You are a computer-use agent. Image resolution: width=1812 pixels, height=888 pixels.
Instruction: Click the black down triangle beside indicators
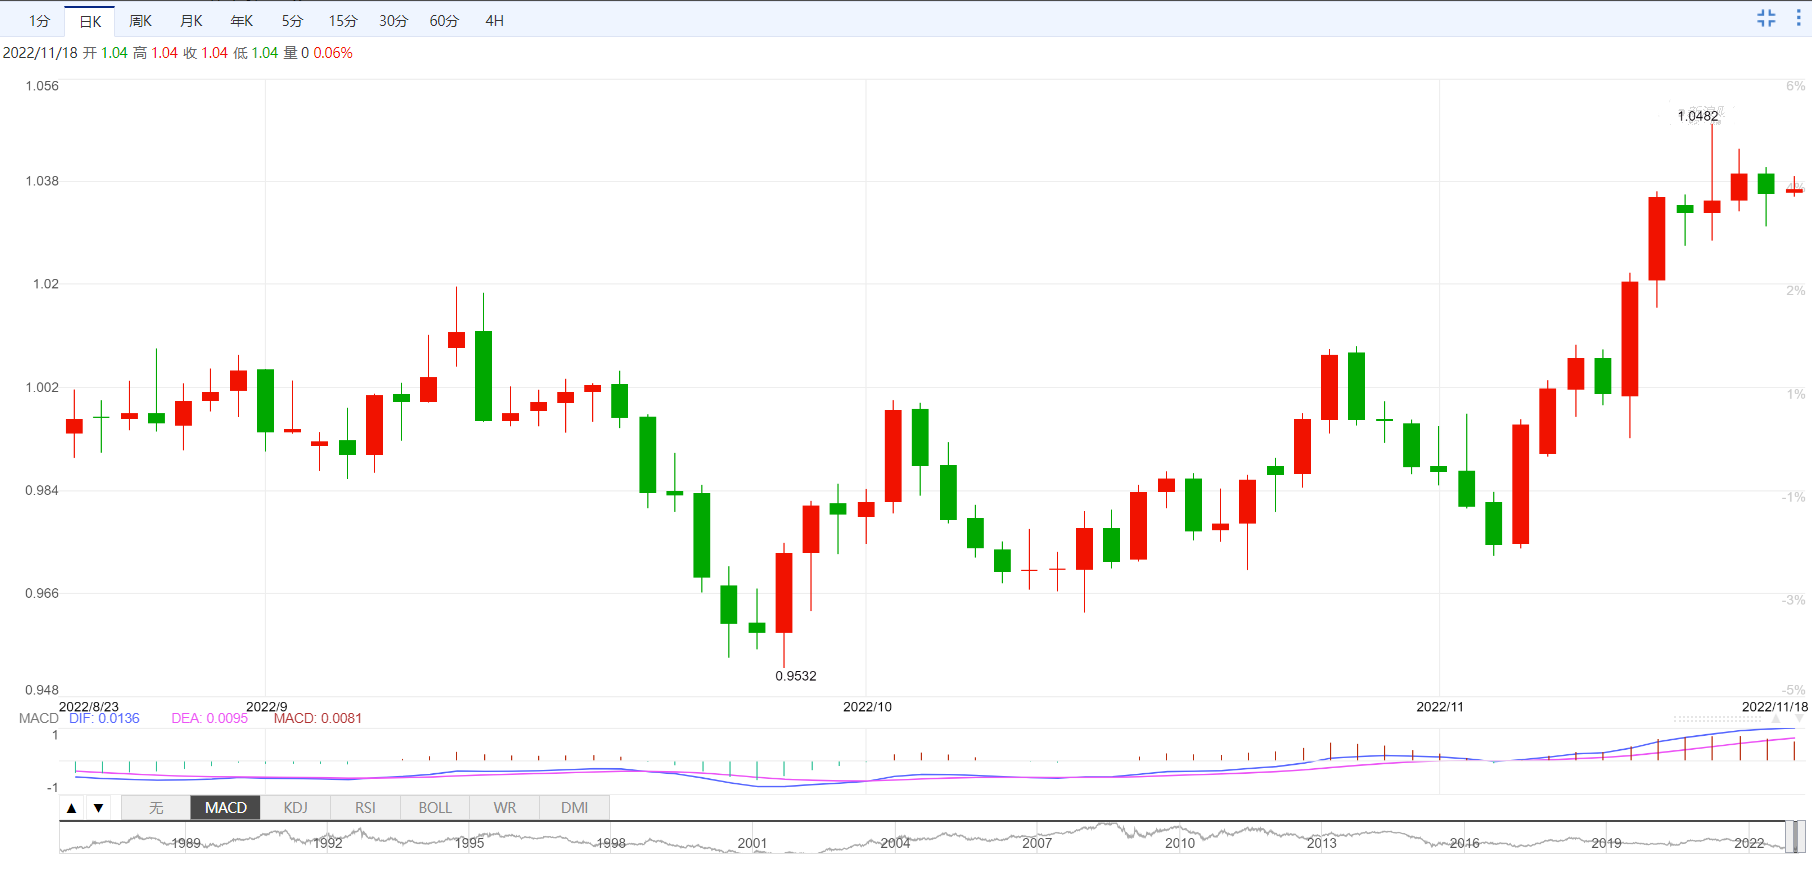98,808
